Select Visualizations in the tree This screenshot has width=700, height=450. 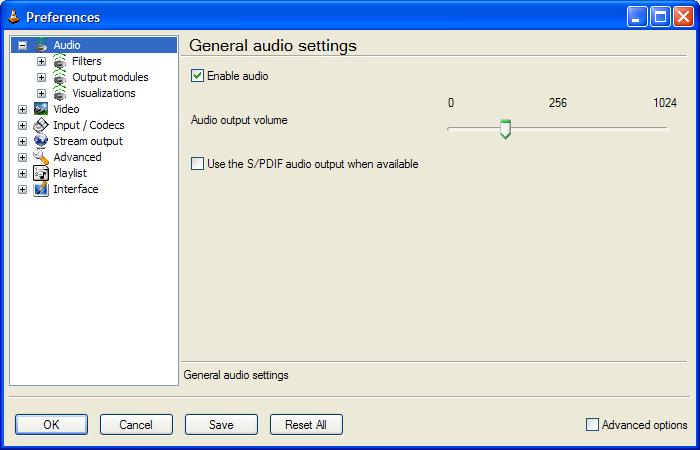point(104,93)
